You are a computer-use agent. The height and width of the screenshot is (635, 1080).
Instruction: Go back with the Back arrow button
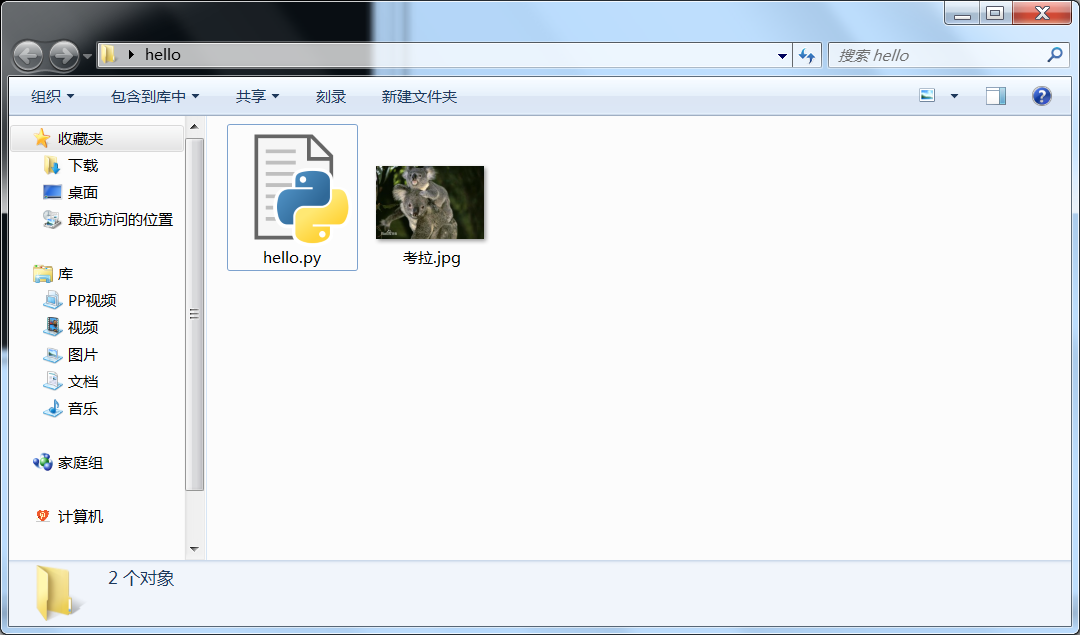point(28,55)
